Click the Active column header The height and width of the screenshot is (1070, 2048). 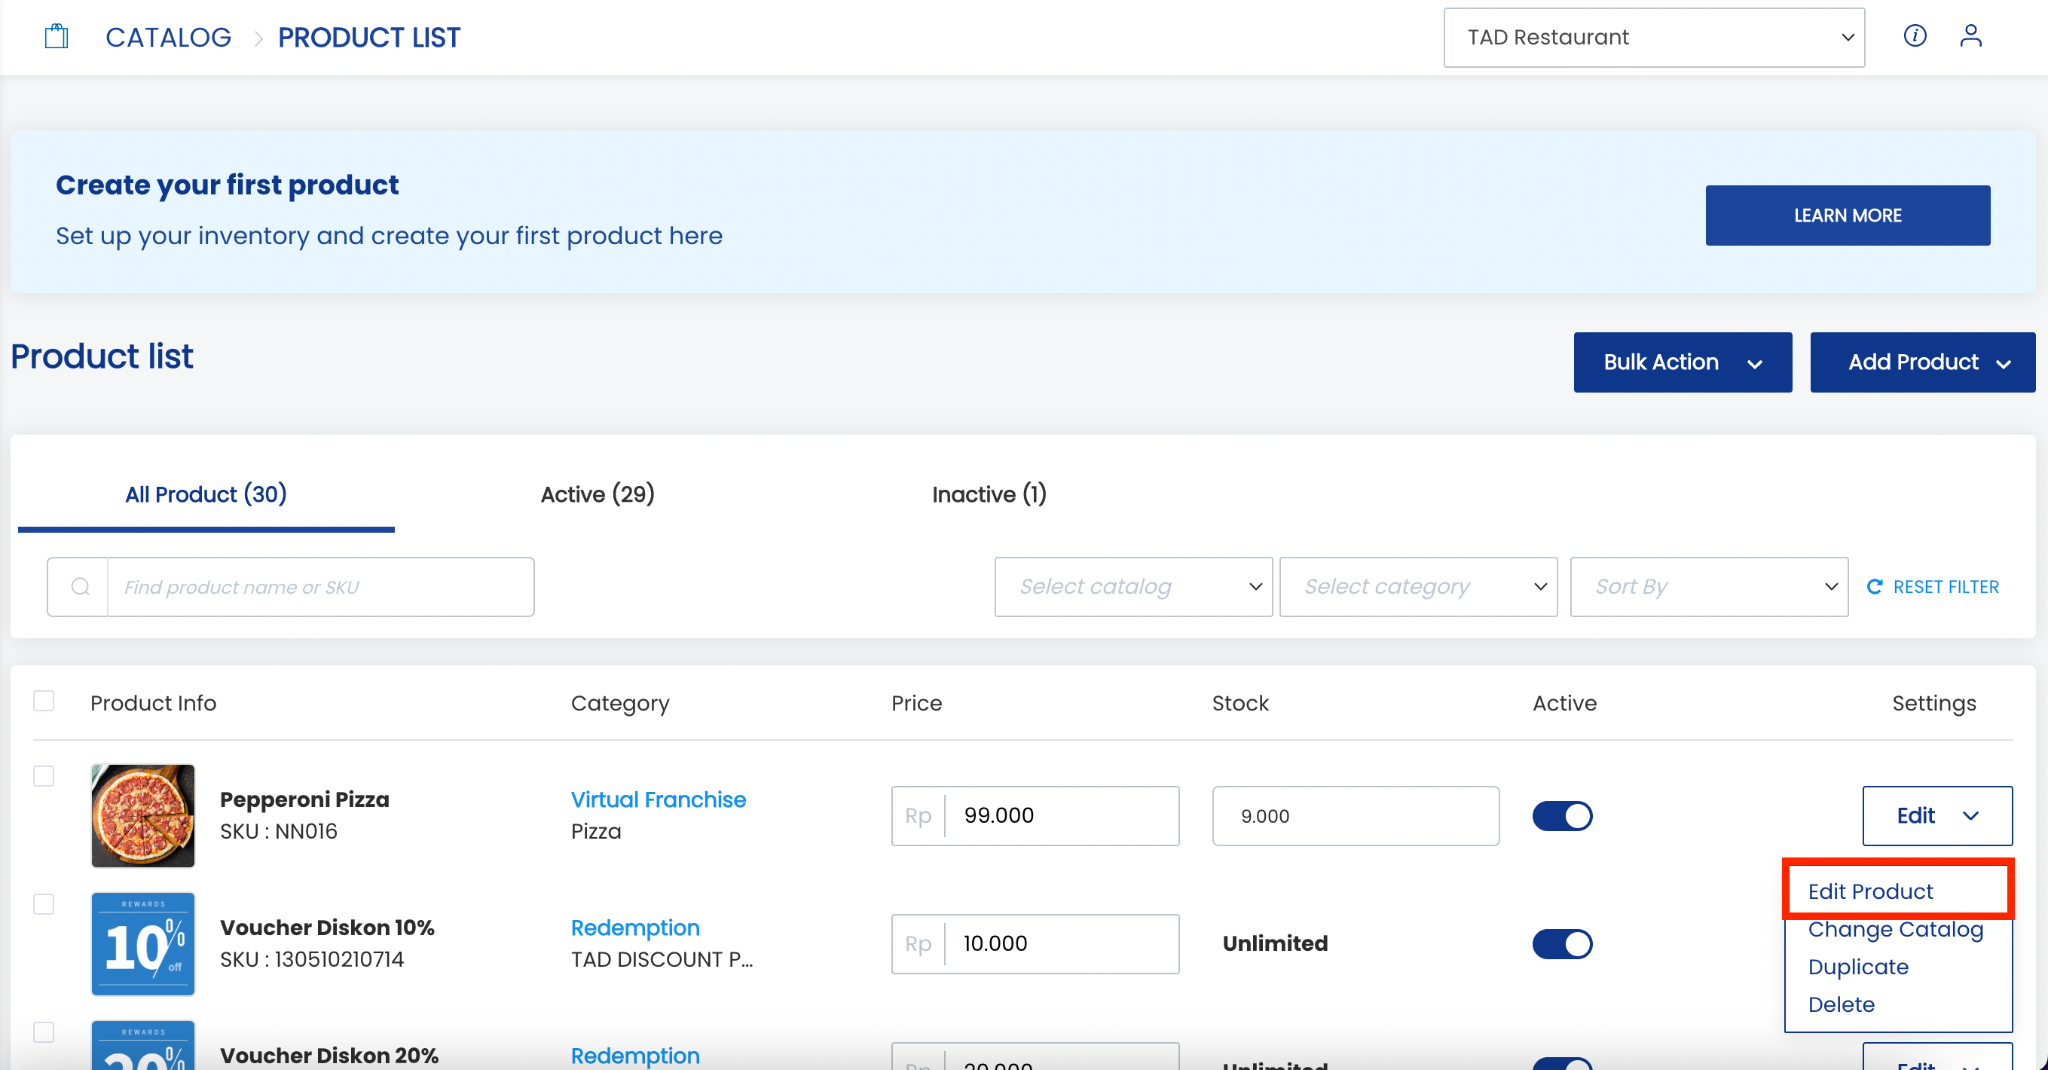pyautogui.click(x=1565, y=703)
